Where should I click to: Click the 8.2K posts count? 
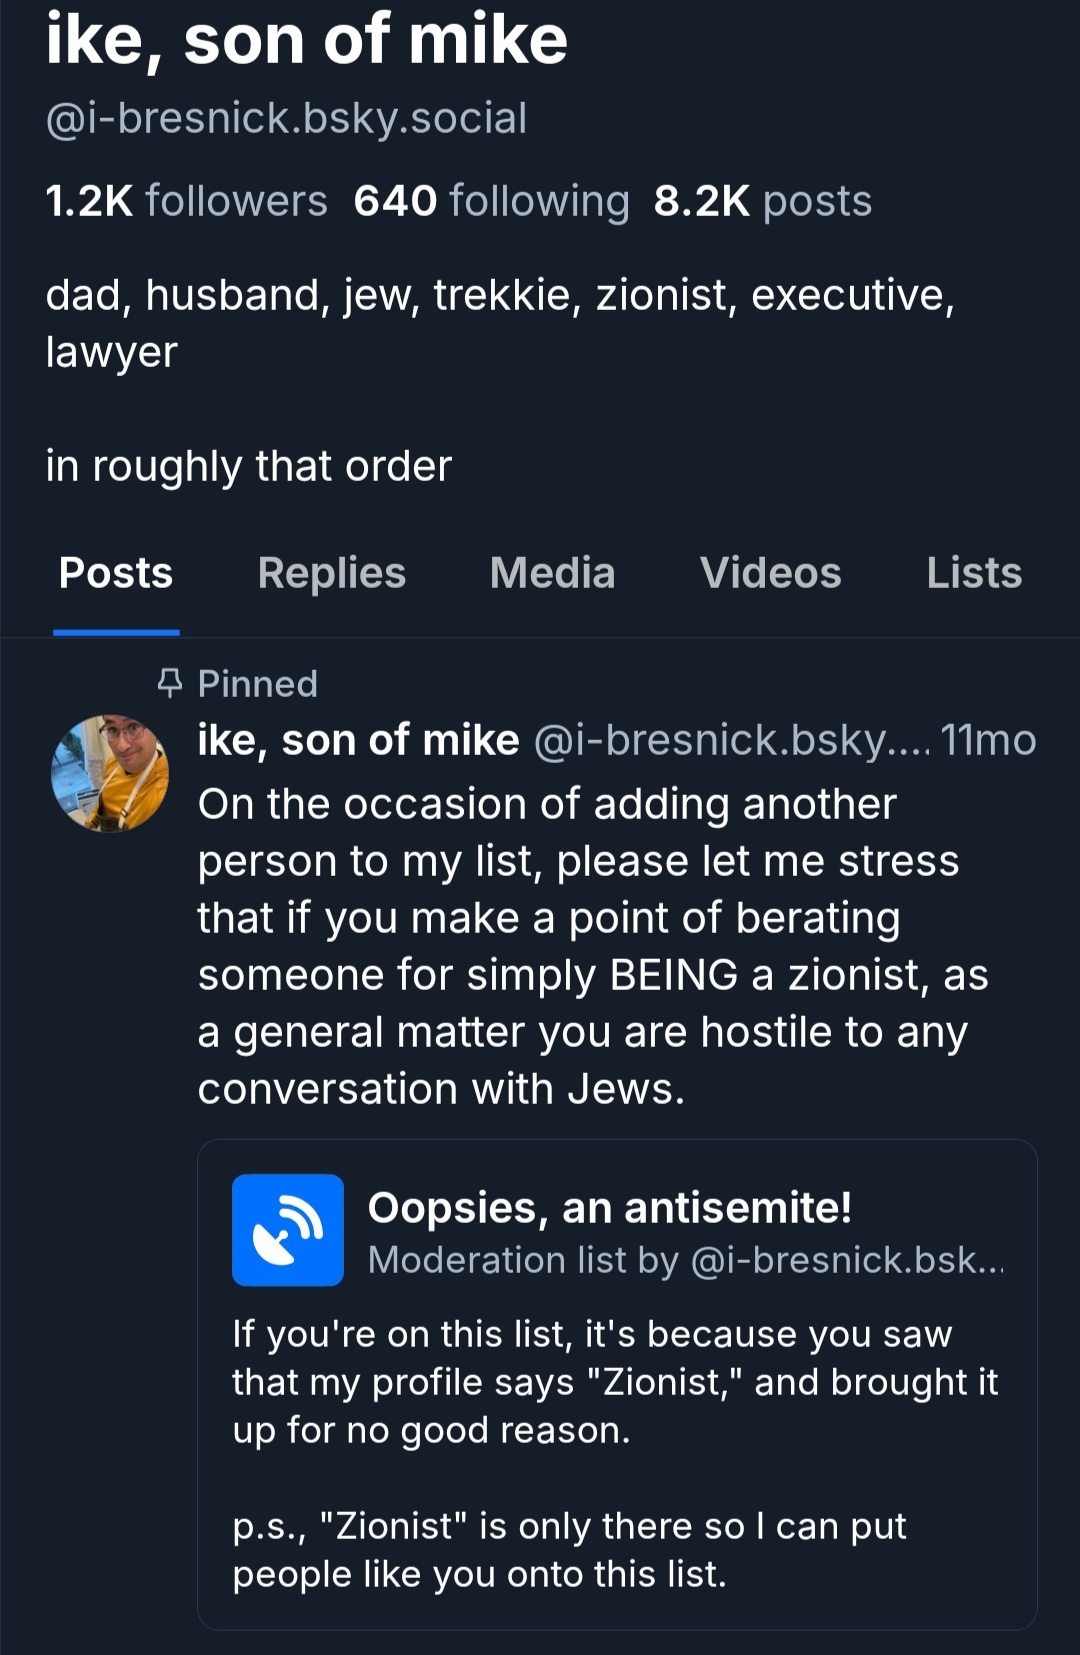(762, 201)
